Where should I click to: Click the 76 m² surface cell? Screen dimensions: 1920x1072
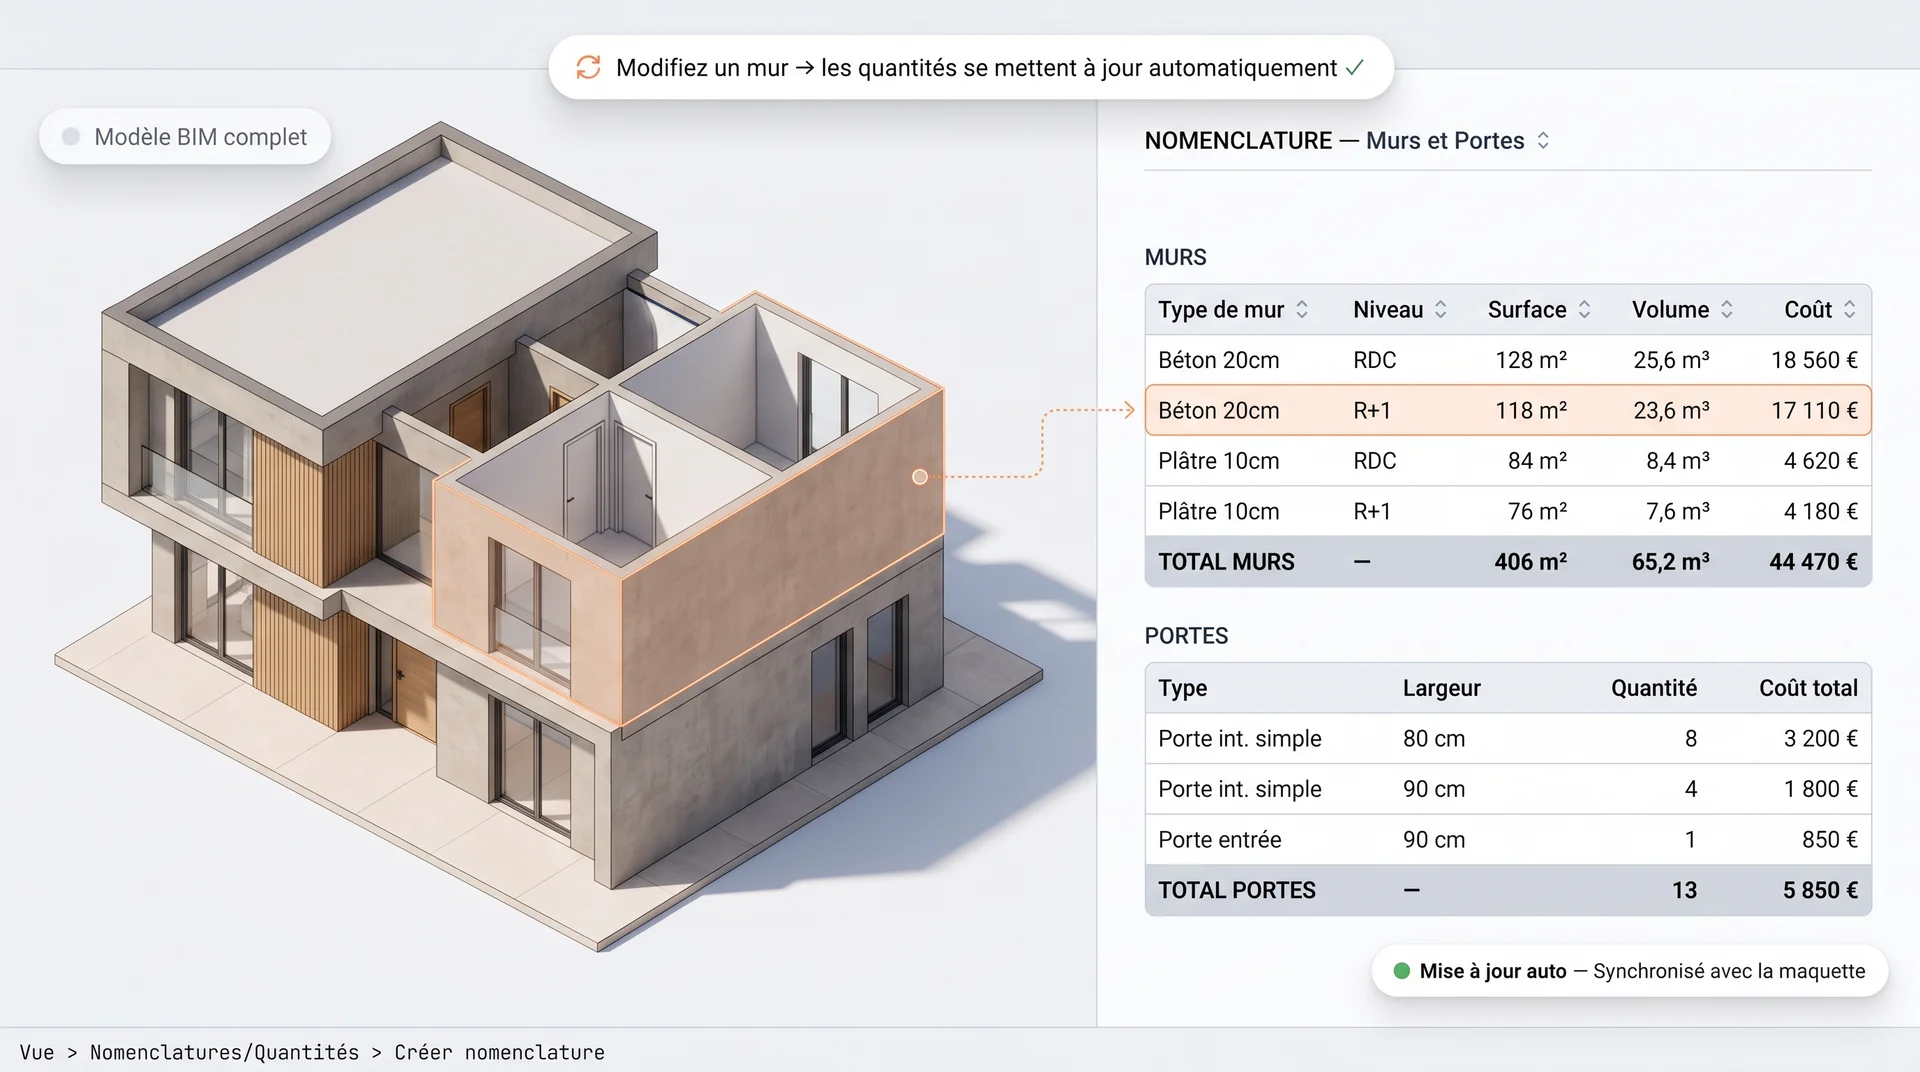1537,511
